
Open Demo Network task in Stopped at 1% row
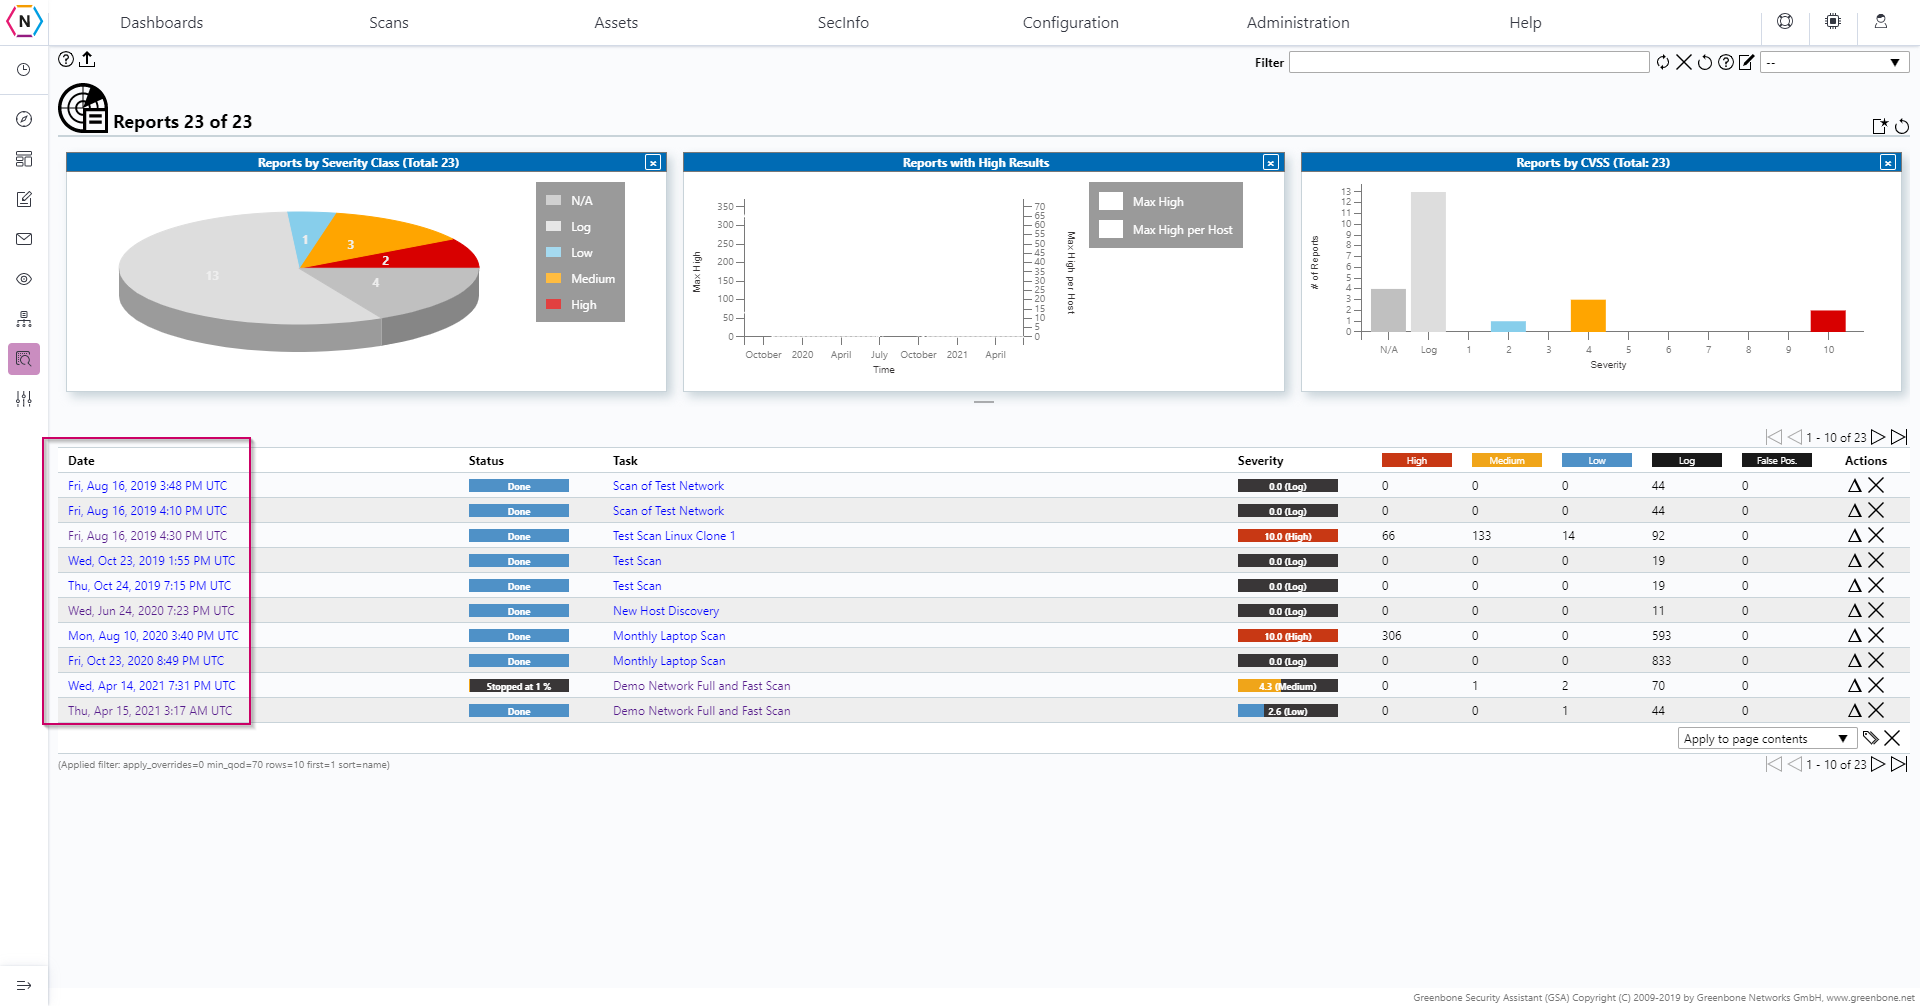click(x=701, y=685)
